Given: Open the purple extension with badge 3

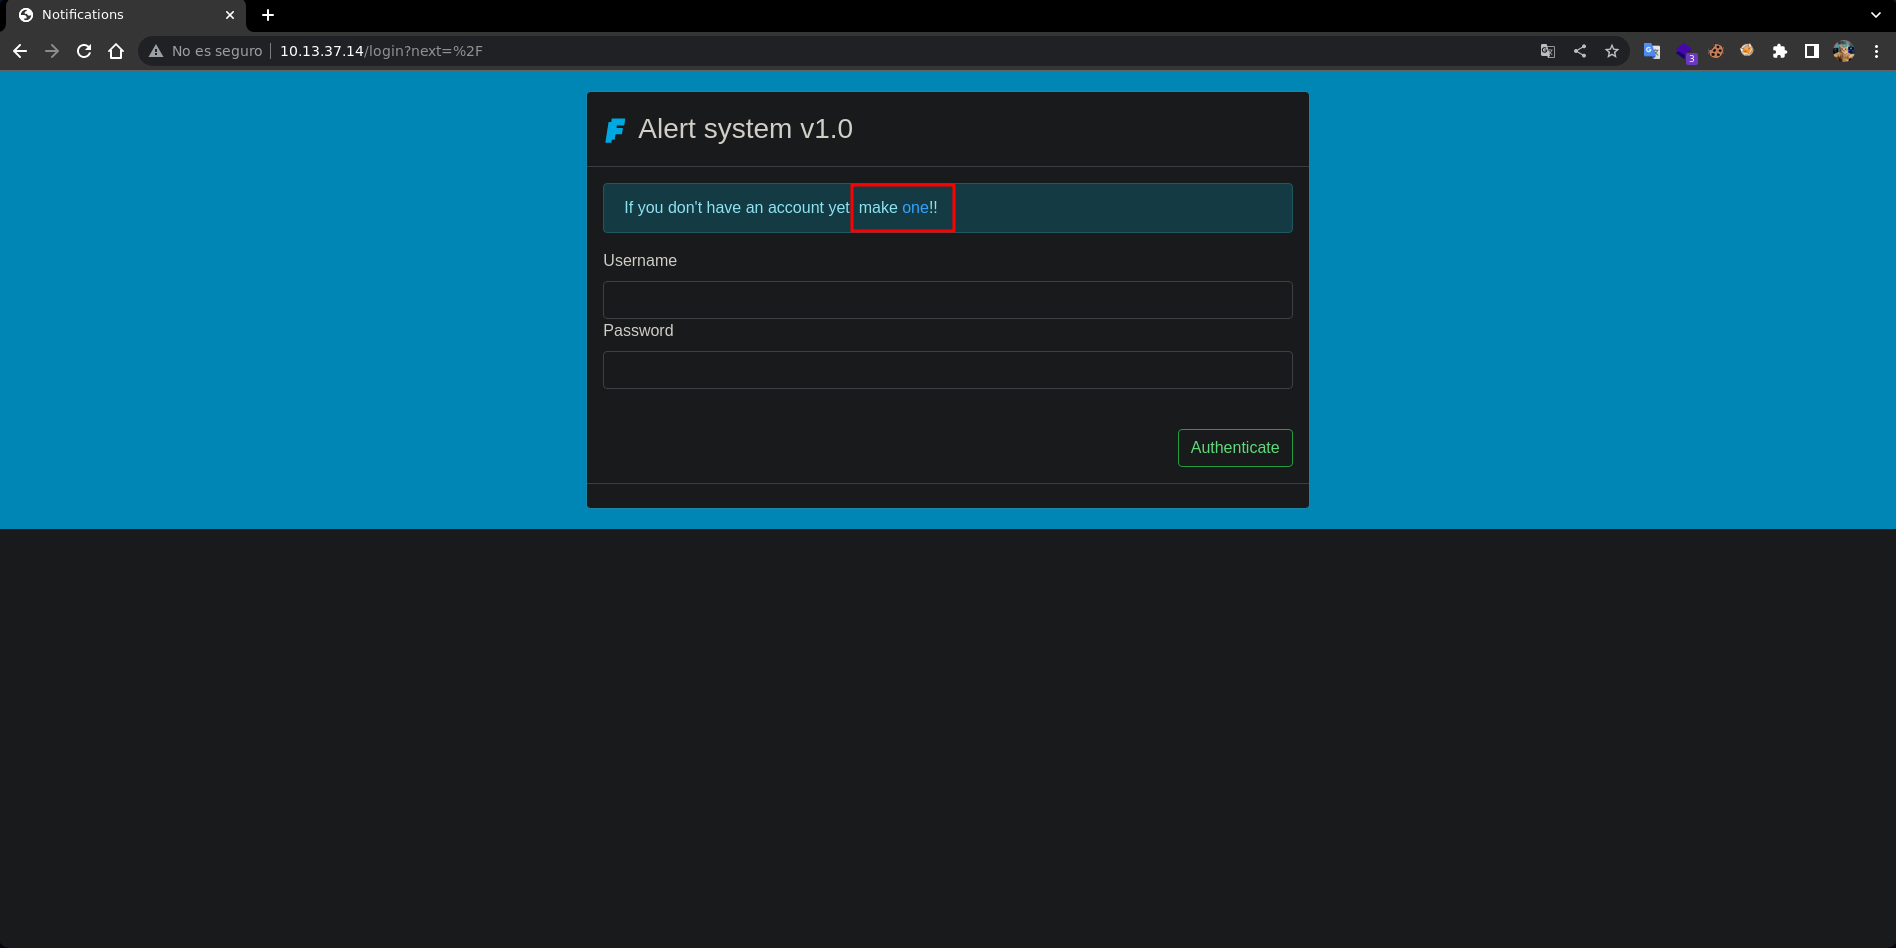Looking at the screenshot, I should point(1685,52).
